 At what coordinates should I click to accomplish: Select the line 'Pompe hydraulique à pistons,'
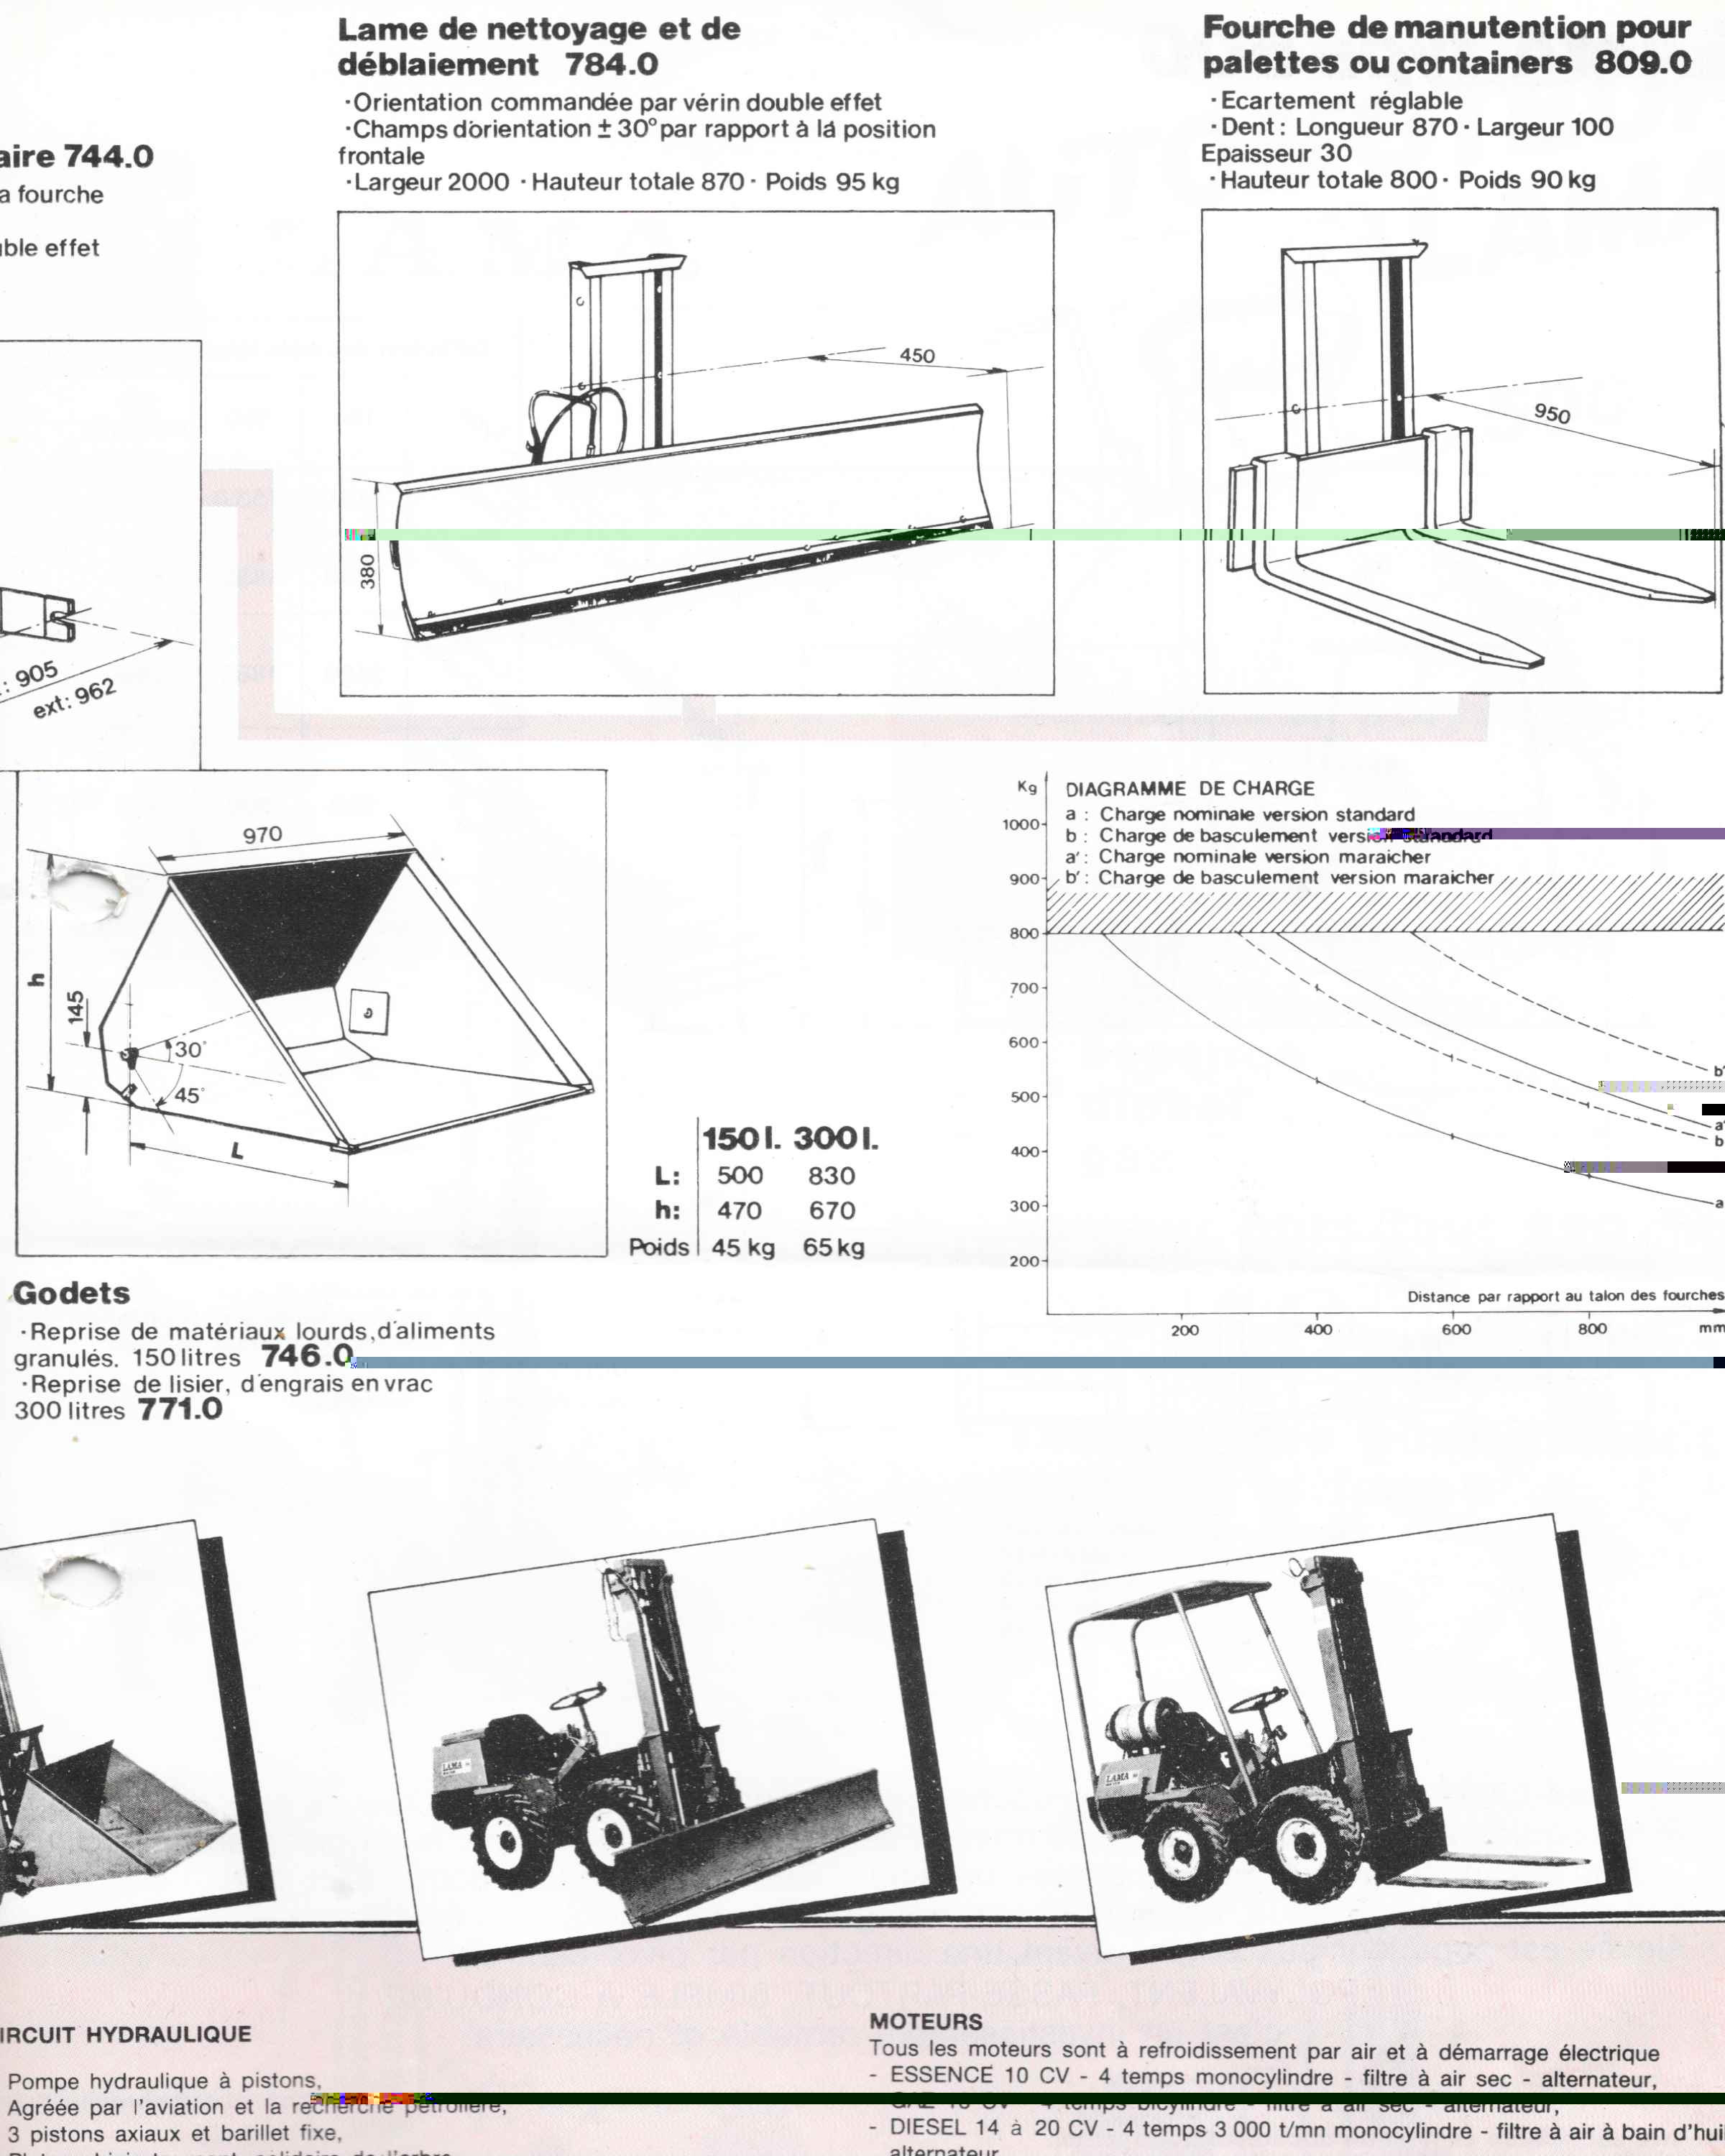pos(164,2081)
